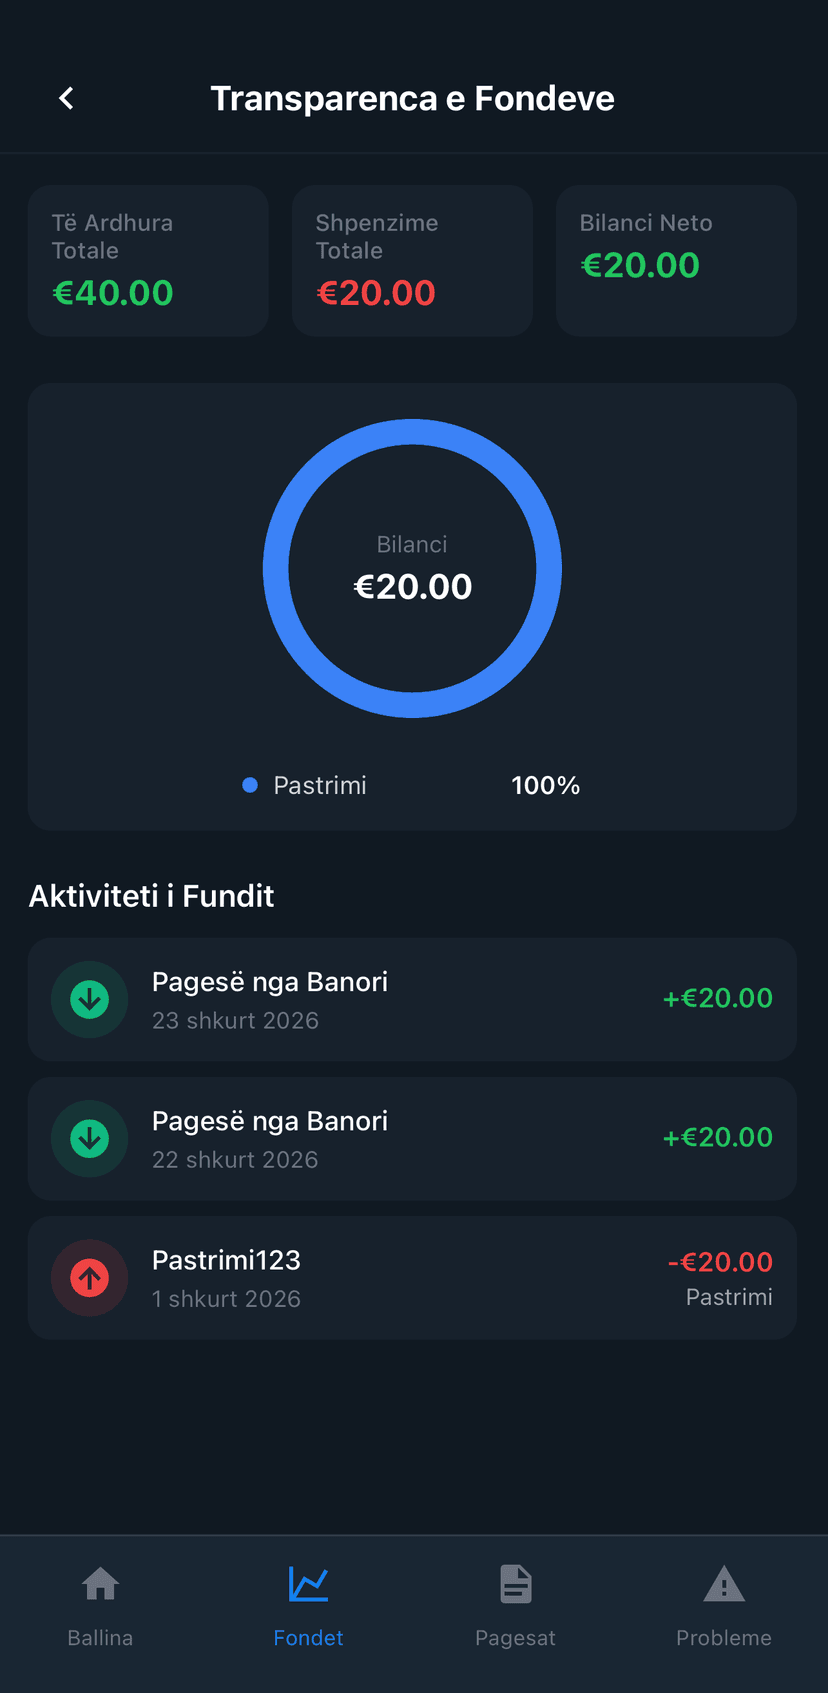Select the Shpenzime Totale card

(412, 260)
